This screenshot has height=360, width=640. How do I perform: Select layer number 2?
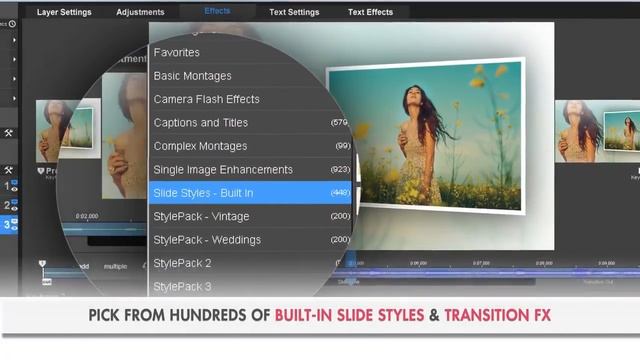(7, 205)
